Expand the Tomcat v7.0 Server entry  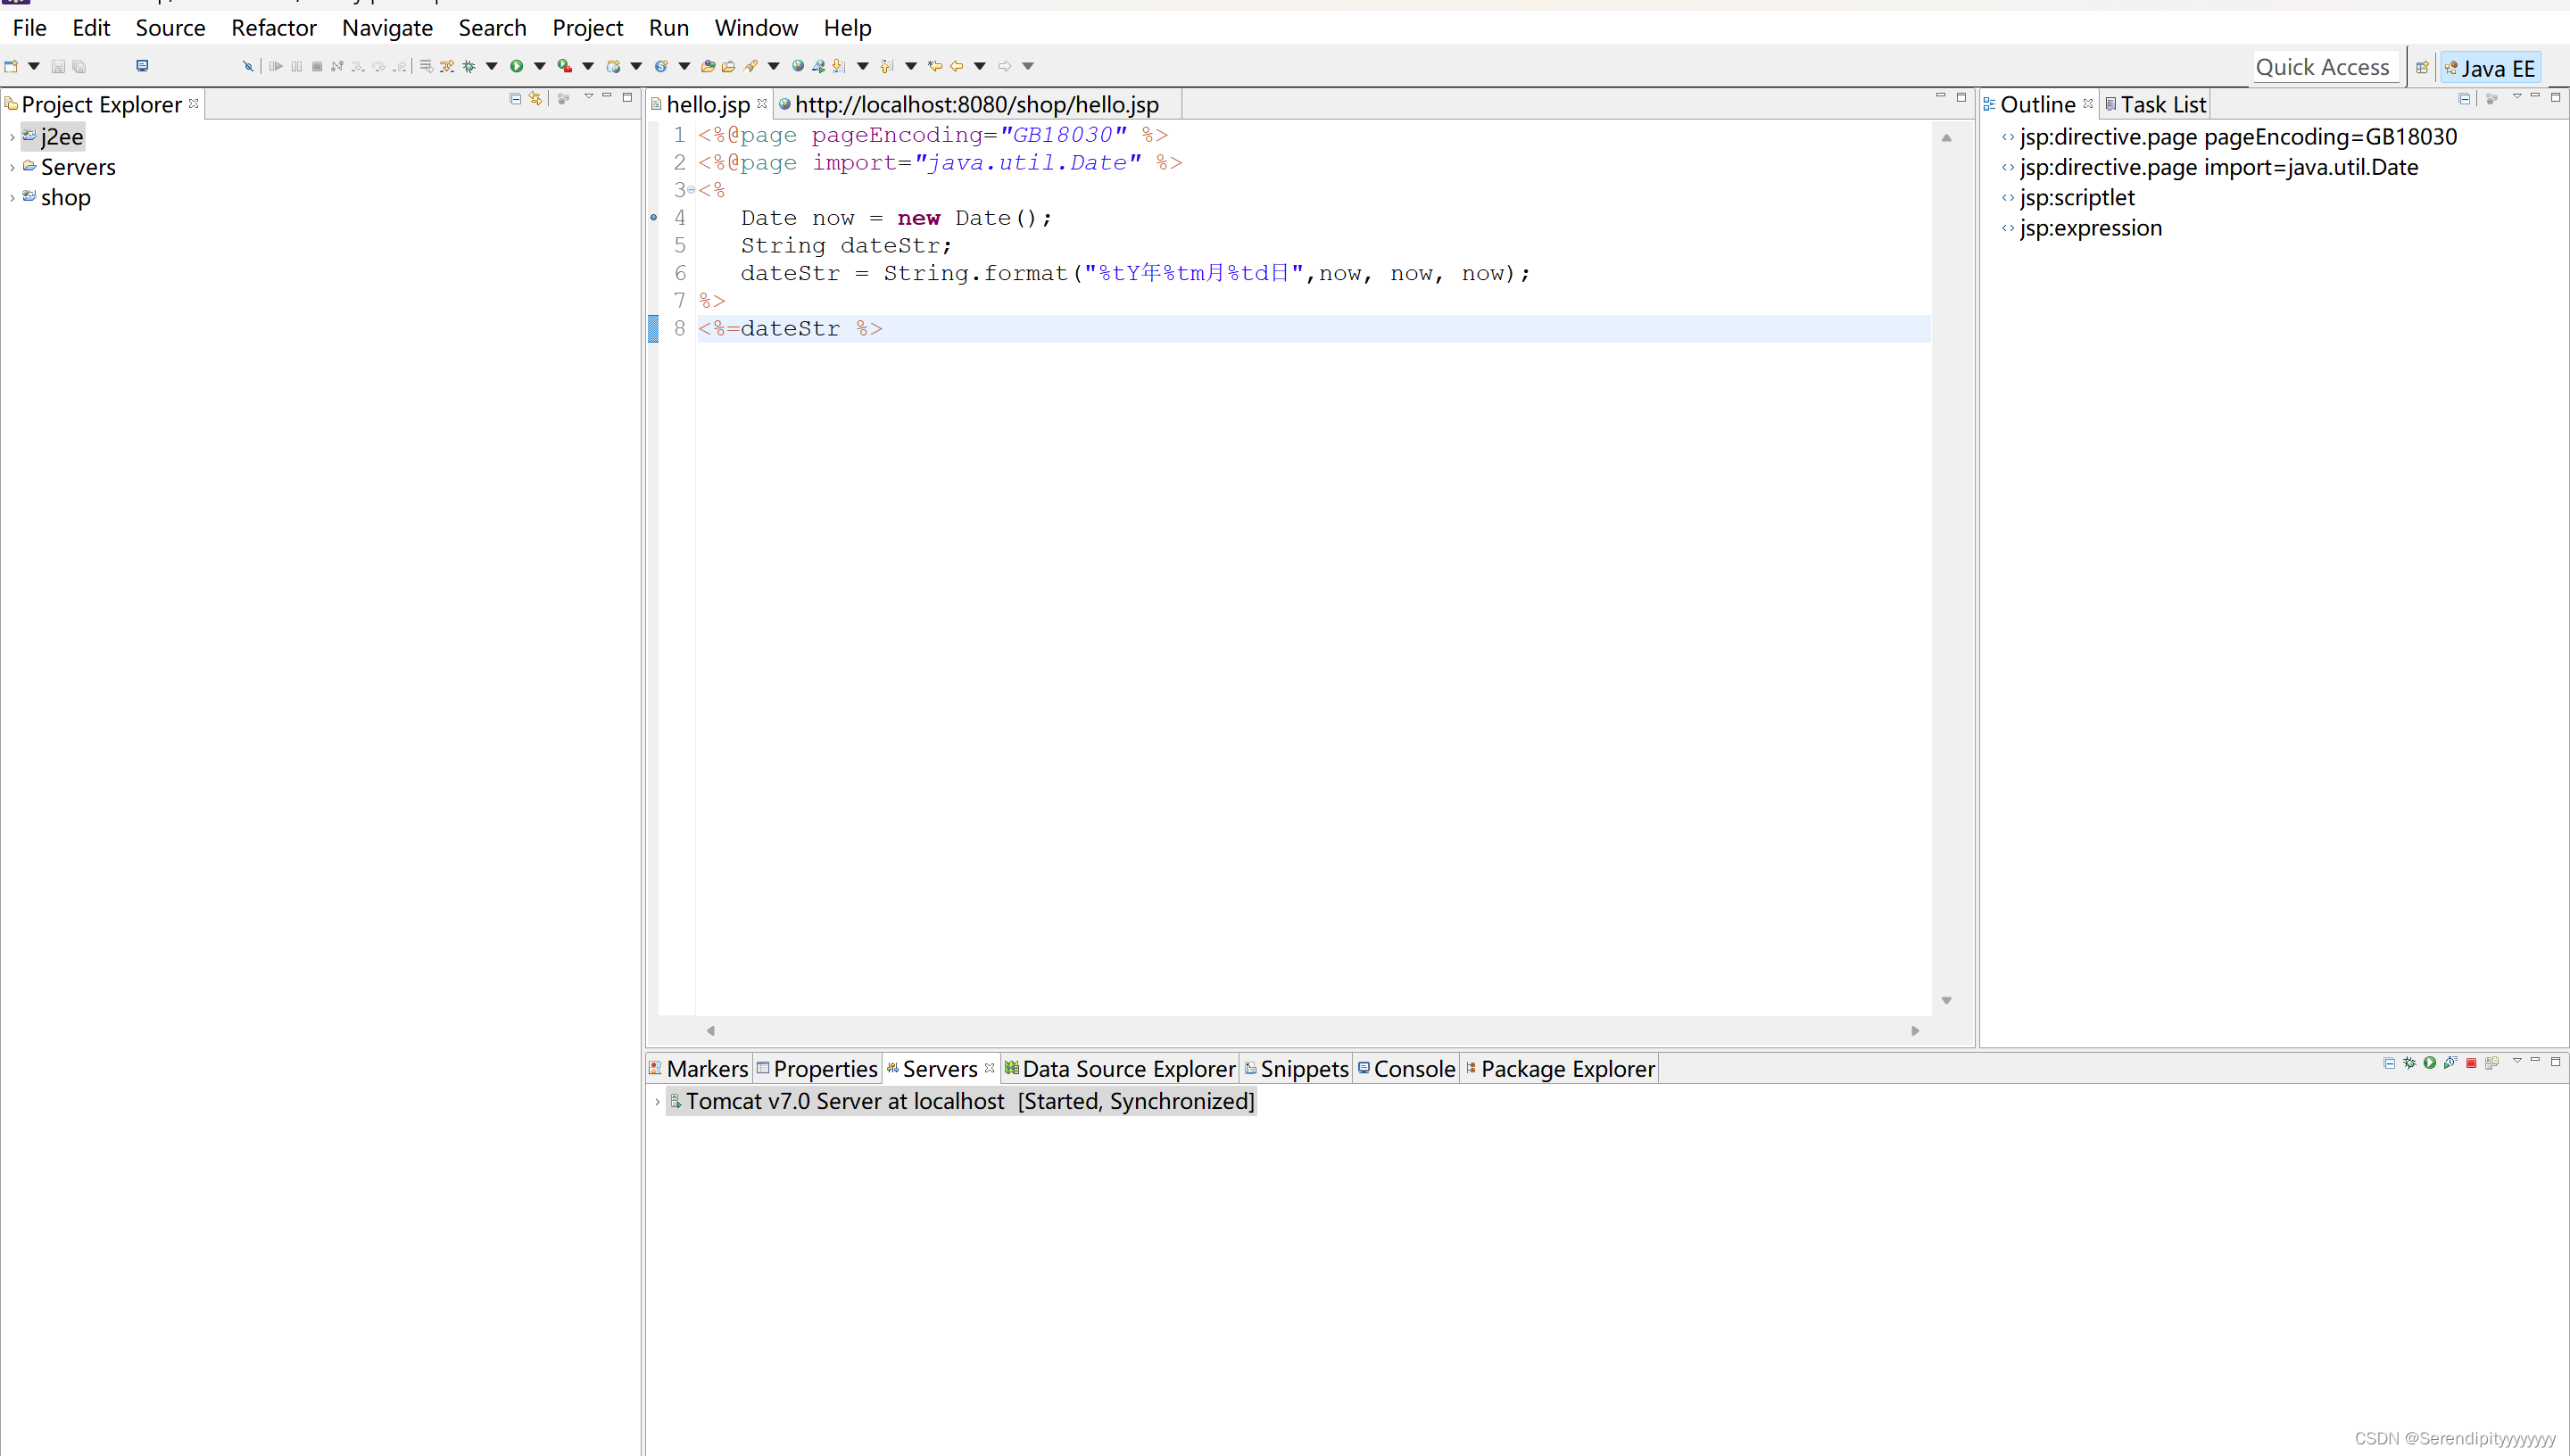(x=657, y=1101)
